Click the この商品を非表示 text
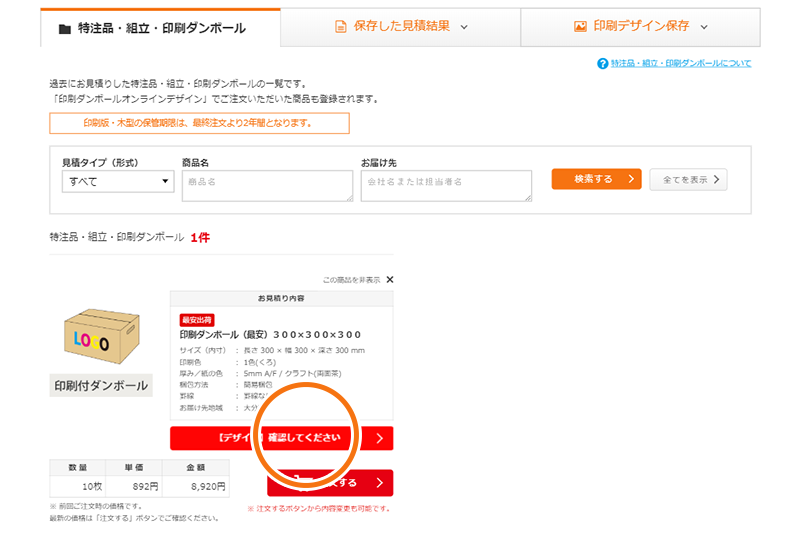This screenshot has width=800, height=545. [352, 280]
